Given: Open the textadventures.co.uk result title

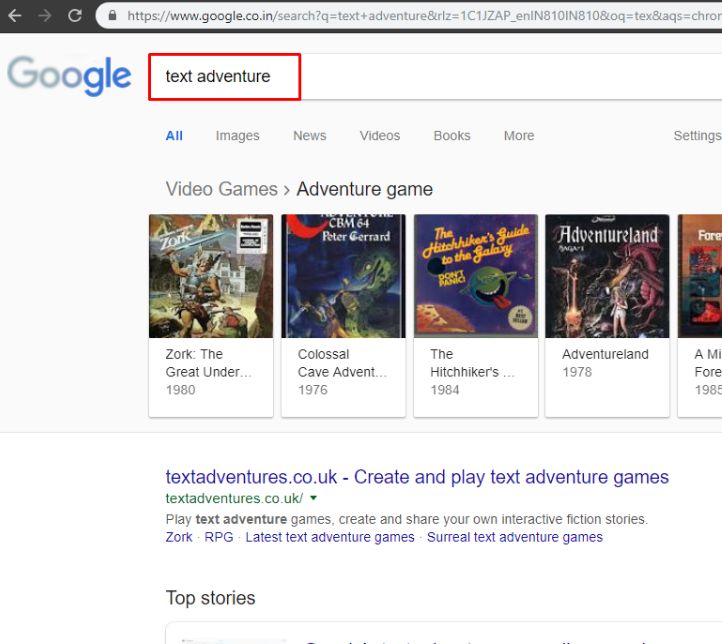Looking at the screenshot, I should (x=417, y=477).
